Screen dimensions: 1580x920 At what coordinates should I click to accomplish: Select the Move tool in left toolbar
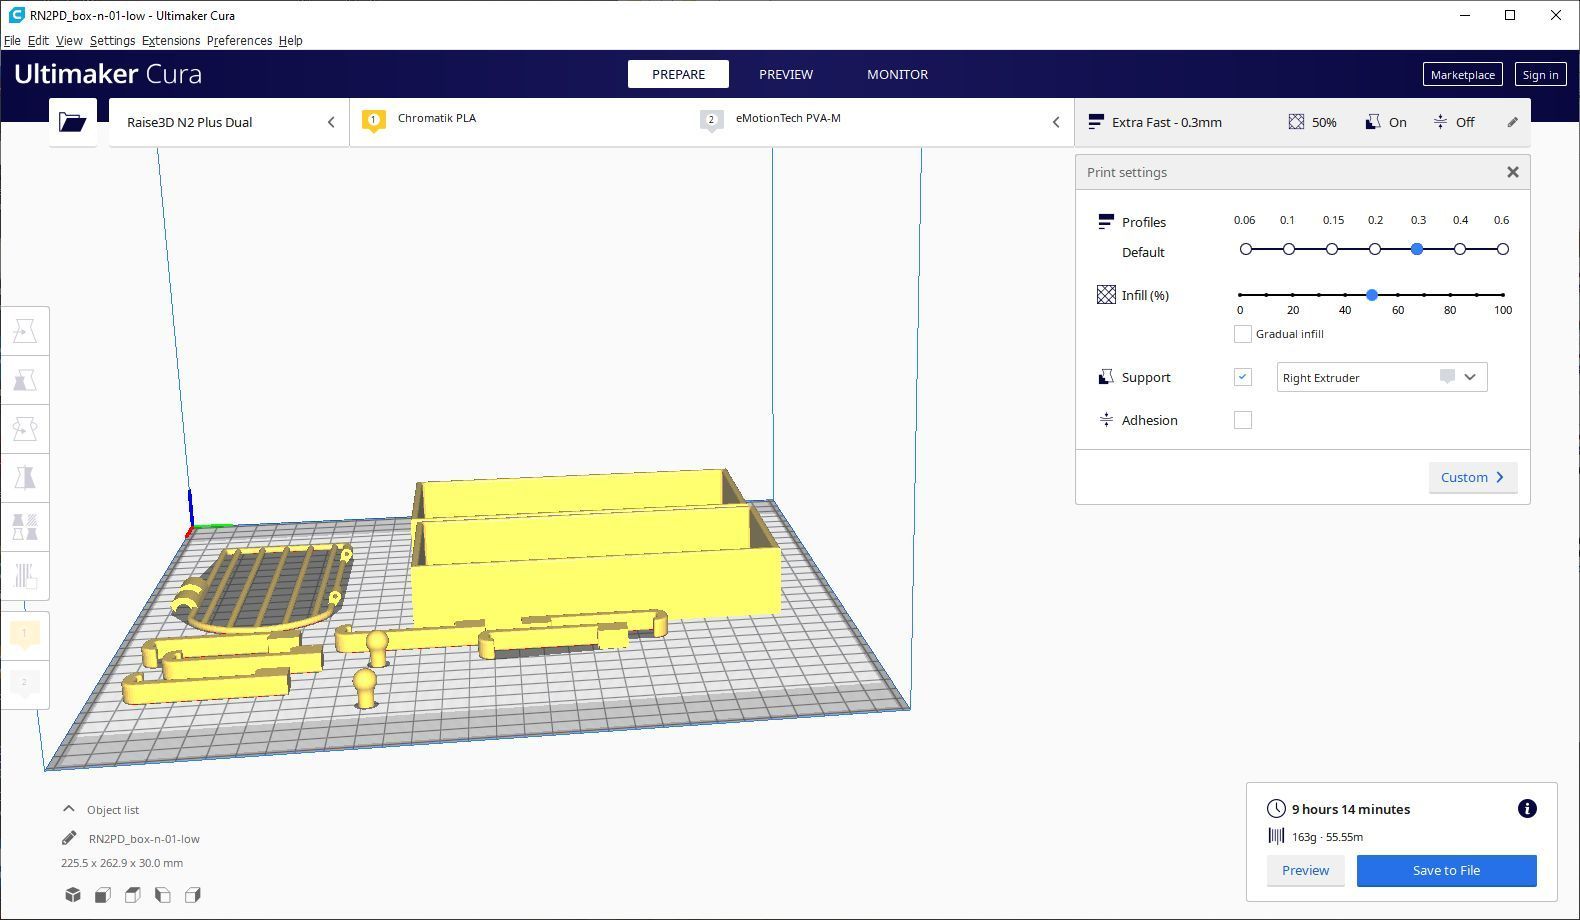click(25, 331)
